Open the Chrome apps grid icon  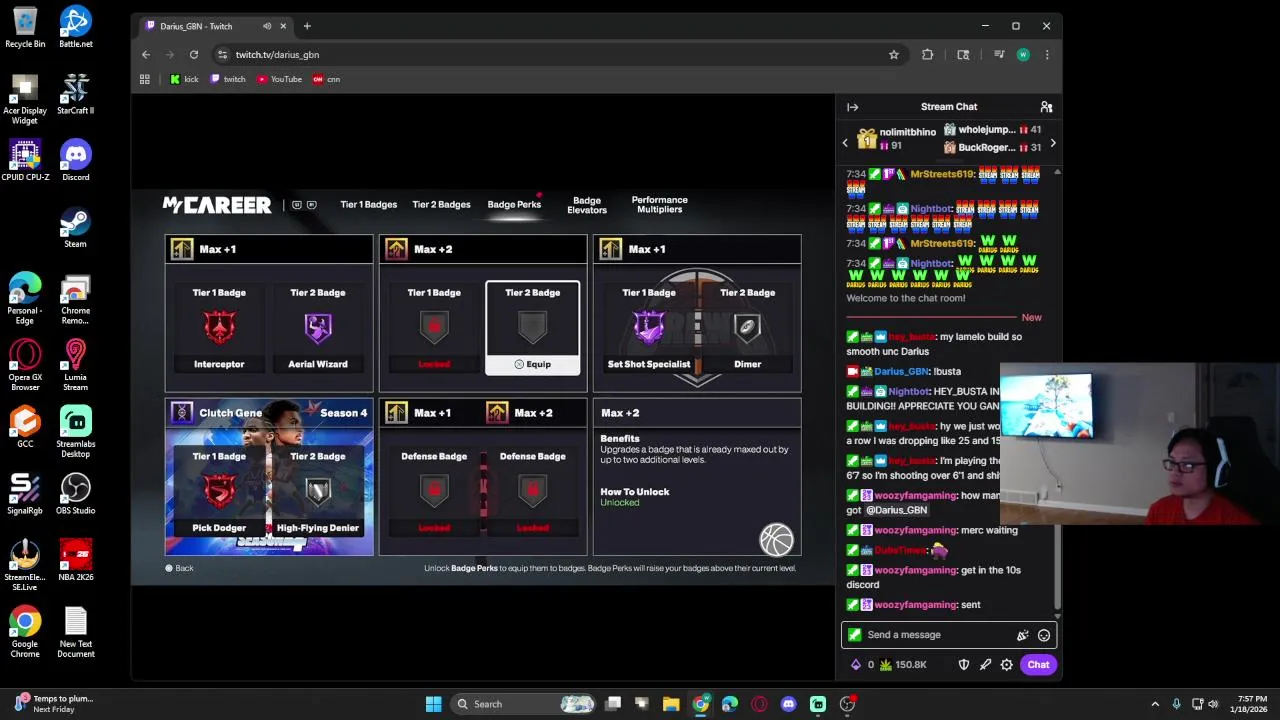click(x=145, y=79)
